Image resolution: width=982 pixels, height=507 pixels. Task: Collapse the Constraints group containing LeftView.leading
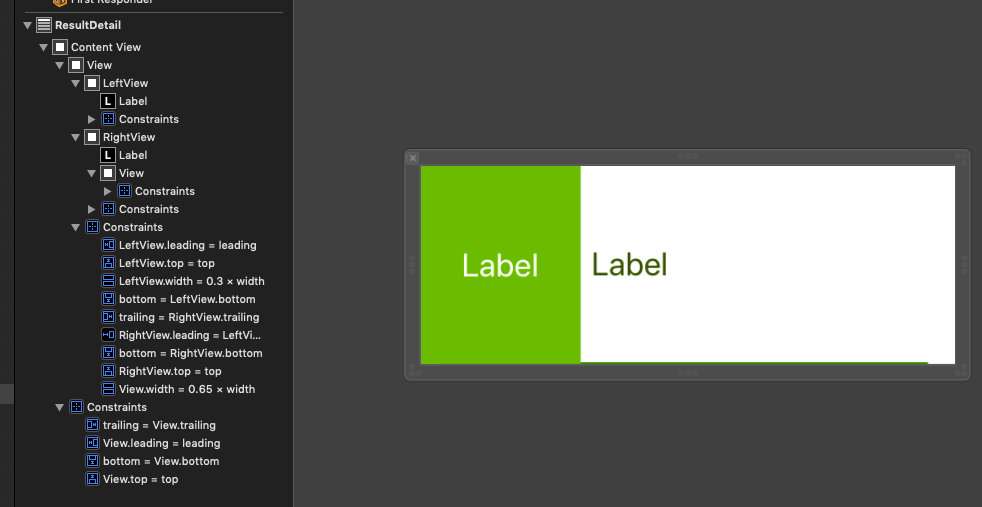(x=76, y=227)
